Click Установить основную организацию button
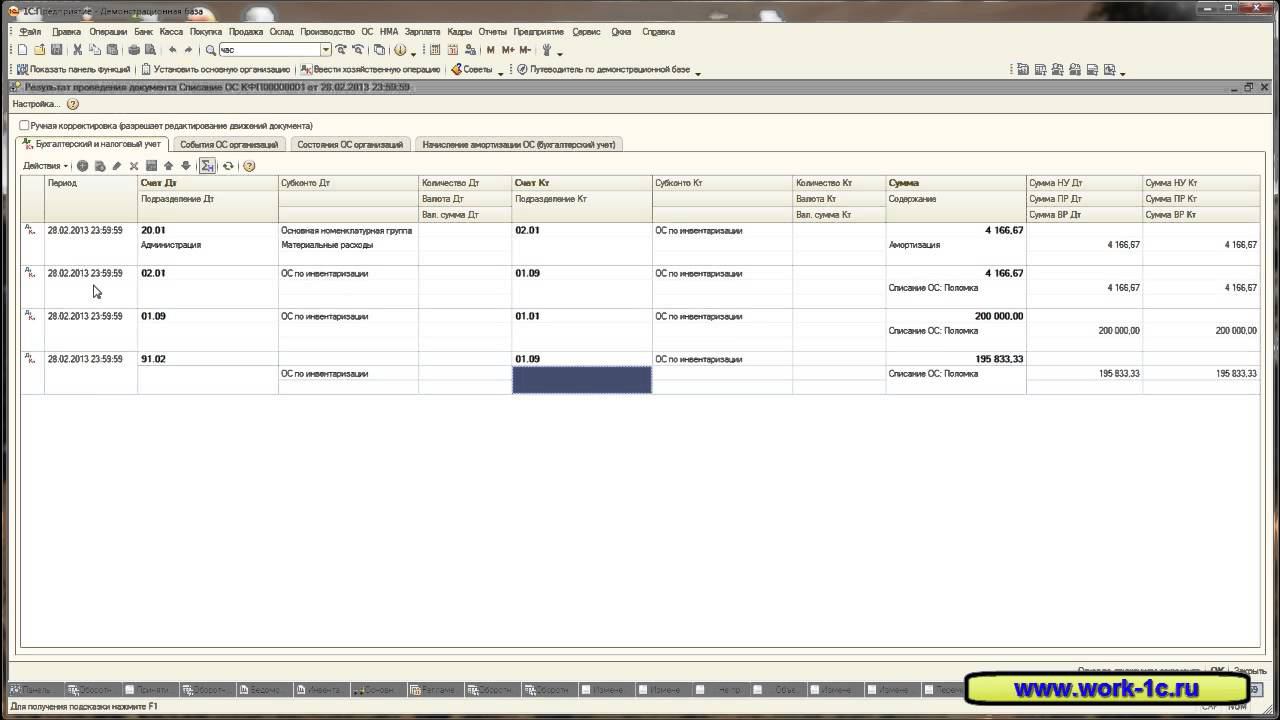The height and width of the screenshot is (720, 1280). pos(215,70)
